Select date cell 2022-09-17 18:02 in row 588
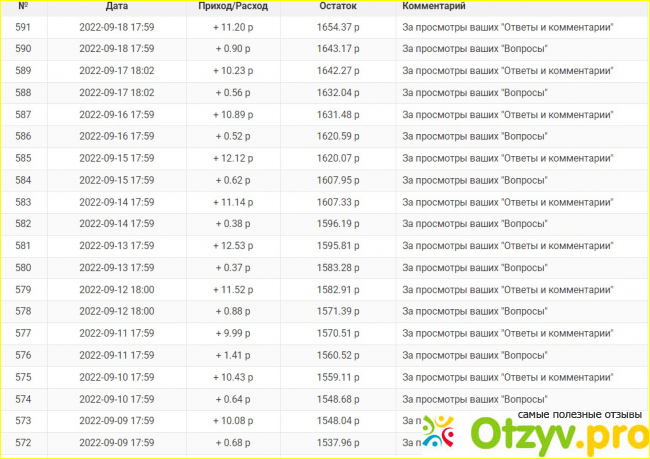The width and height of the screenshot is (650, 459). (116, 93)
